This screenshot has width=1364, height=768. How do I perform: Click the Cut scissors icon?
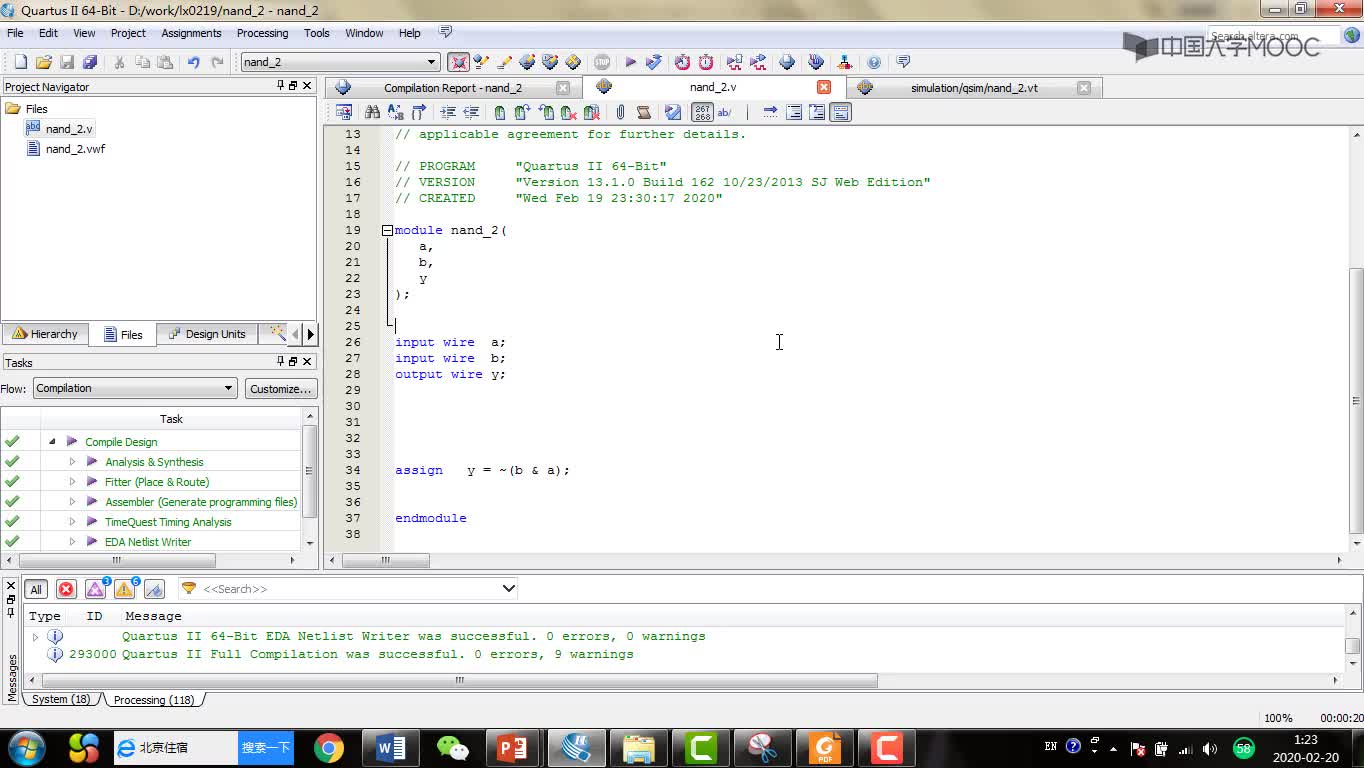click(x=119, y=62)
